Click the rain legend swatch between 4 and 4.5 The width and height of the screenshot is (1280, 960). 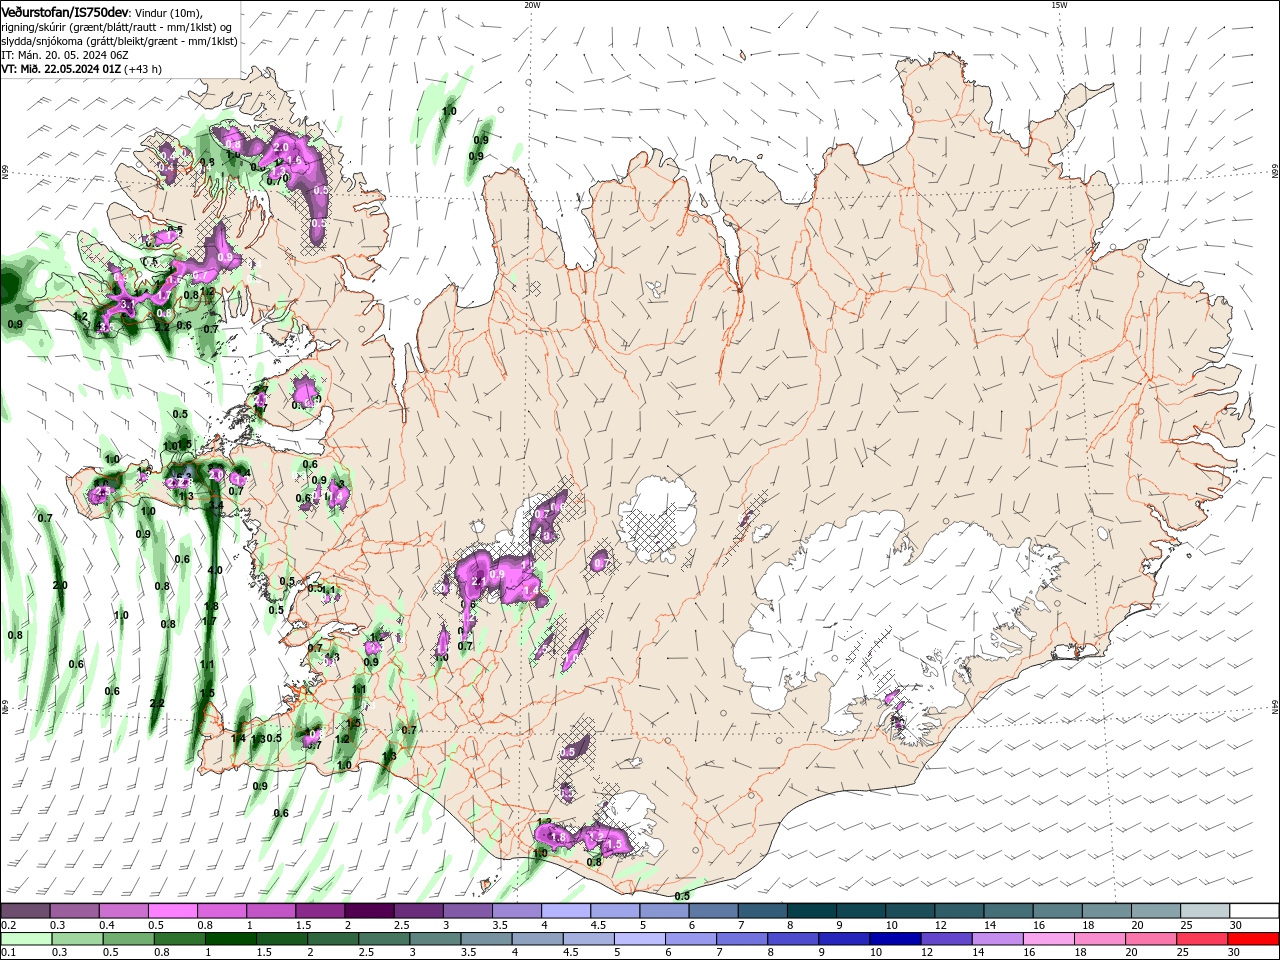tap(536, 939)
